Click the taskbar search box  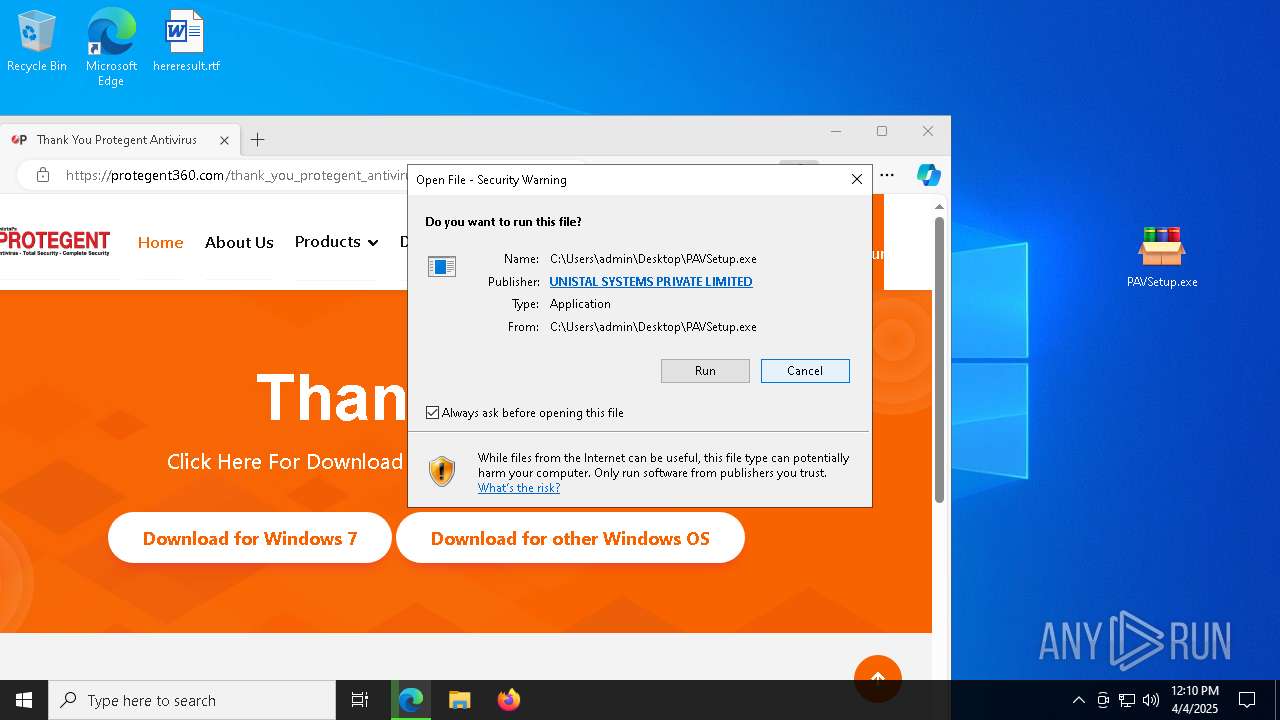point(192,700)
